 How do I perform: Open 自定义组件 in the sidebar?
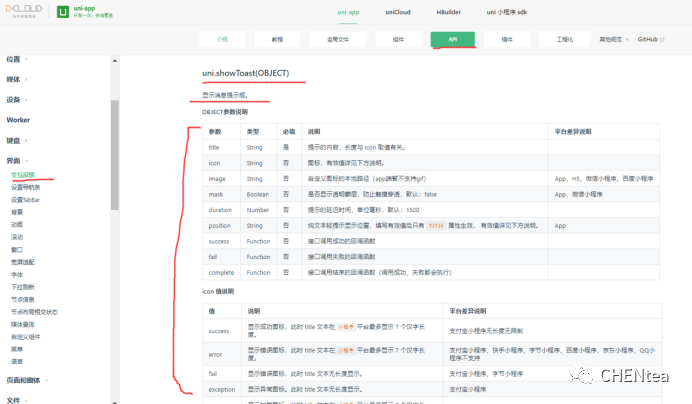(26, 337)
